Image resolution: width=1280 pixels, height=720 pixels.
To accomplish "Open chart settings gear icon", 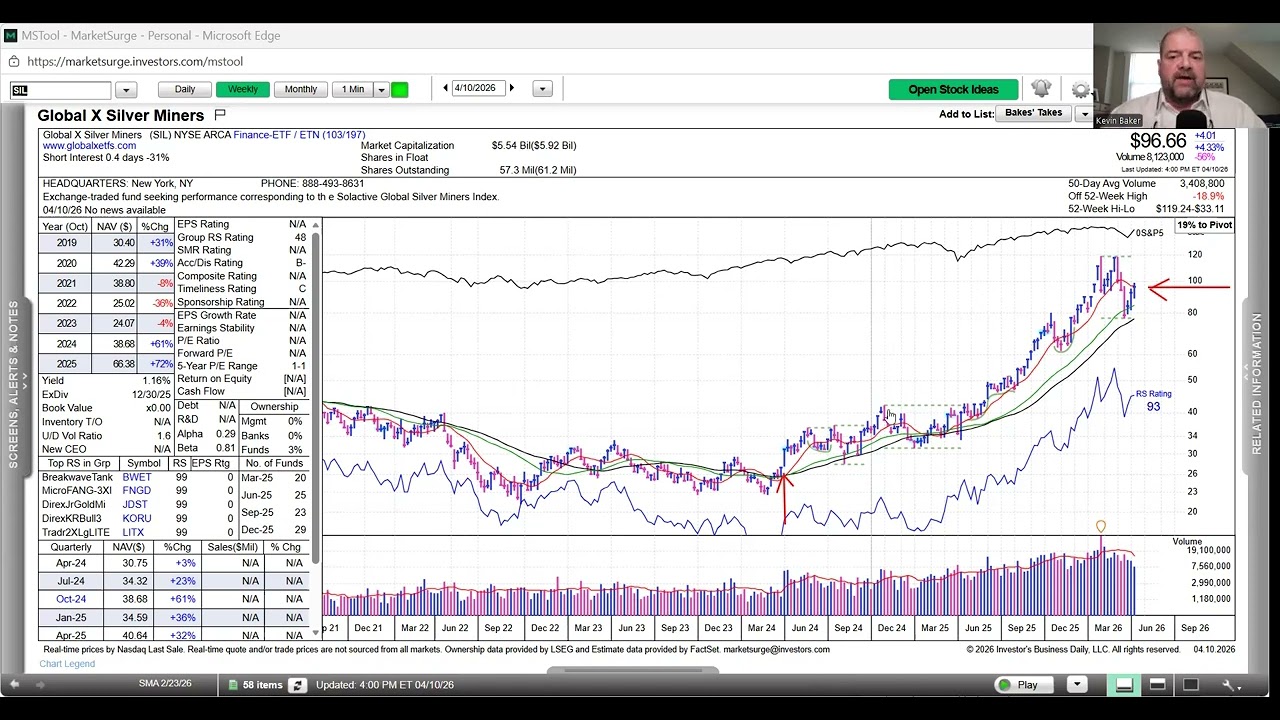I will [1080, 90].
